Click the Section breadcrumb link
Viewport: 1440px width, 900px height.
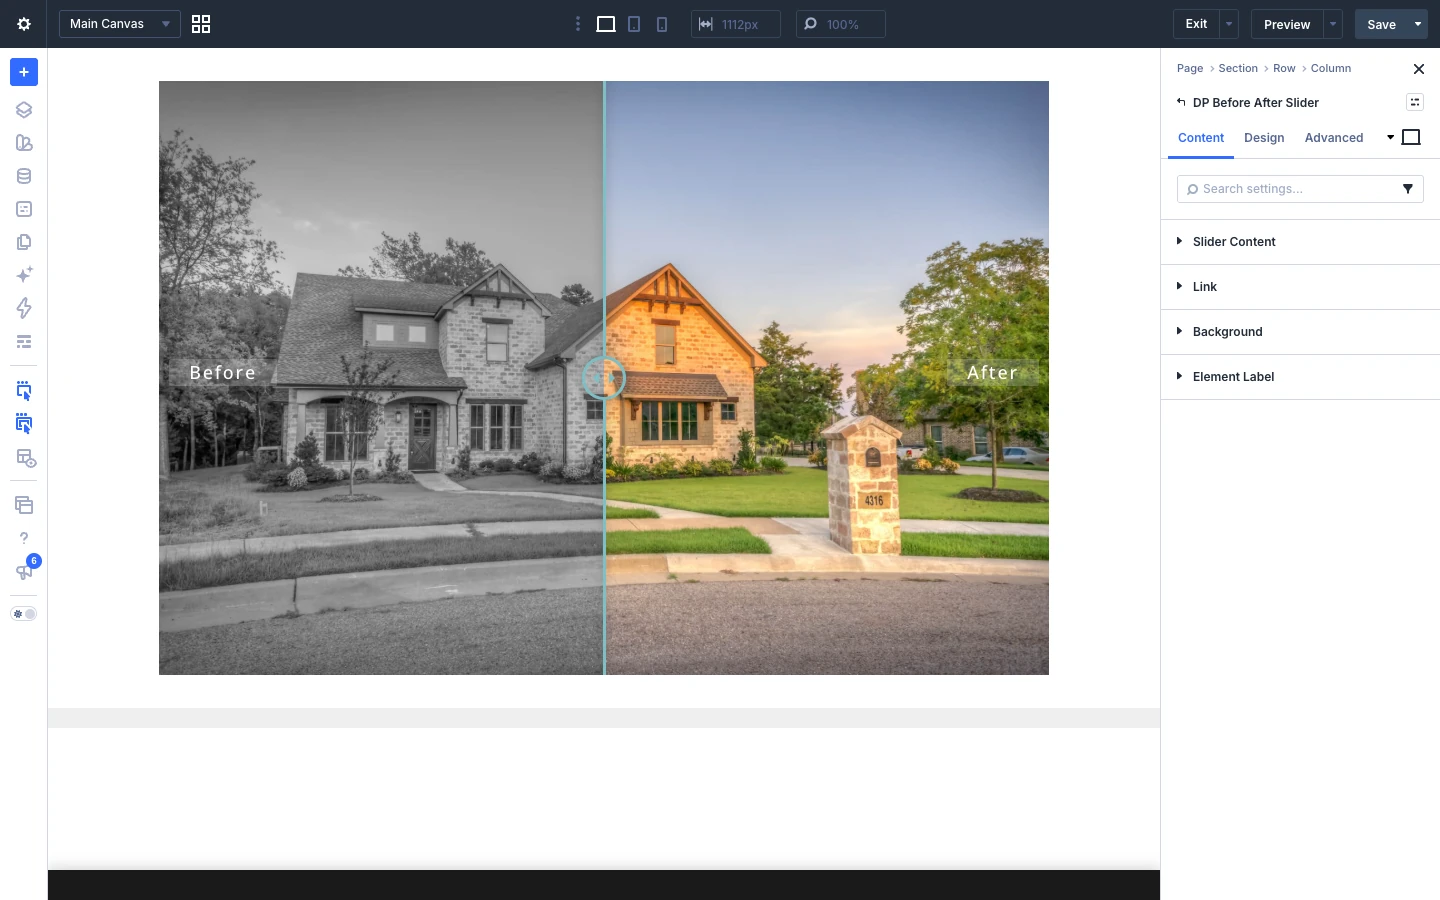pyautogui.click(x=1238, y=68)
